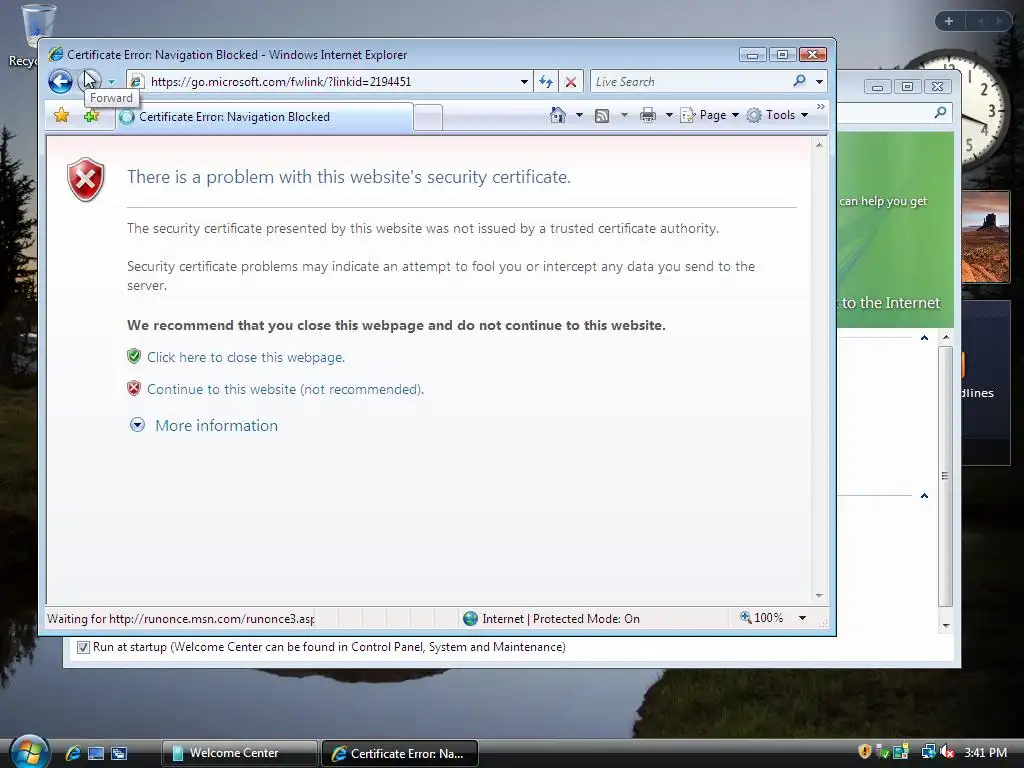Click the 3:41 PM clock
Viewport: 1024px width, 768px height.
pyautogui.click(x=985, y=752)
